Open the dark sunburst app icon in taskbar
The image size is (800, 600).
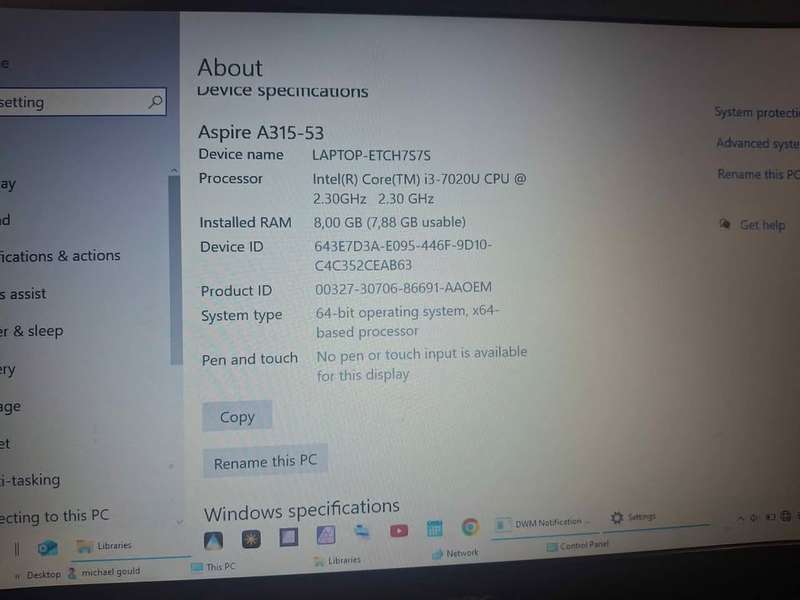pyautogui.click(x=251, y=539)
